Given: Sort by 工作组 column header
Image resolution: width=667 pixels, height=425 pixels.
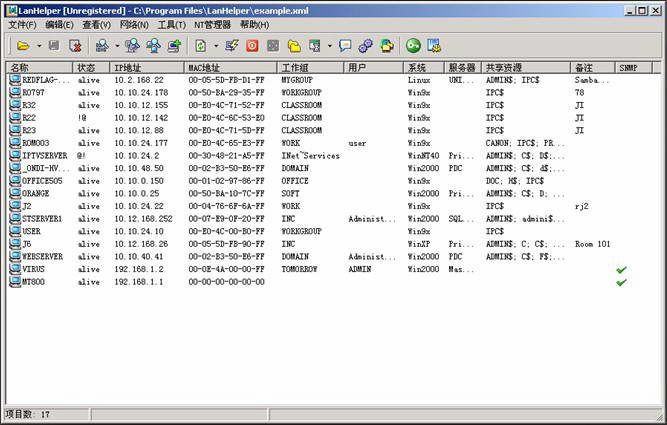Looking at the screenshot, I should pyautogui.click(x=310, y=68).
